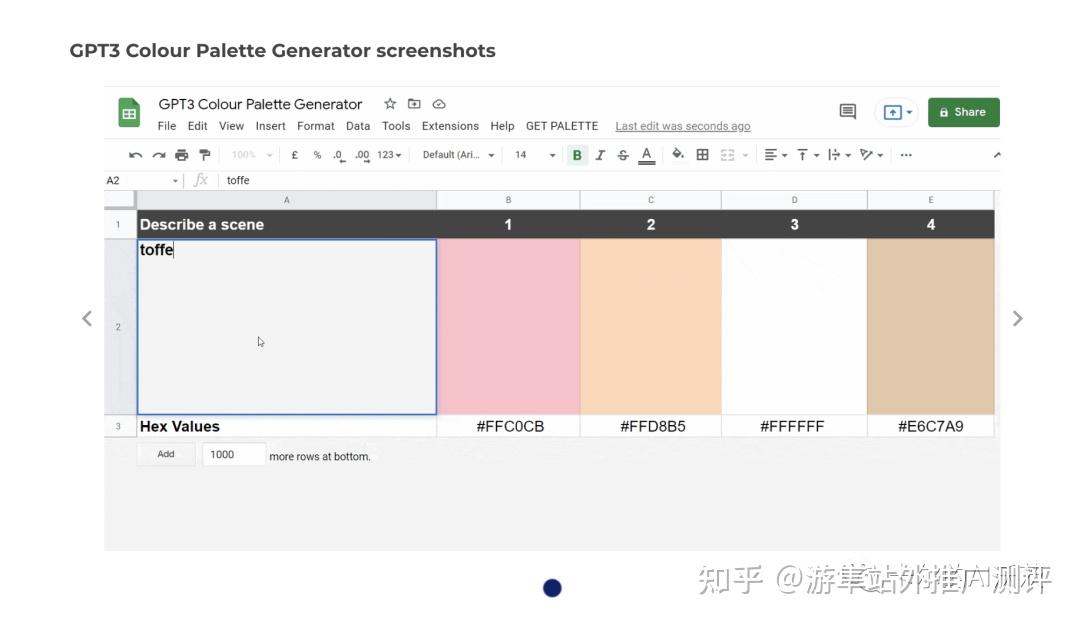Open the fill color tool
Image resolution: width=1080 pixels, height=624 pixels.
pyautogui.click(x=678, y=154)
